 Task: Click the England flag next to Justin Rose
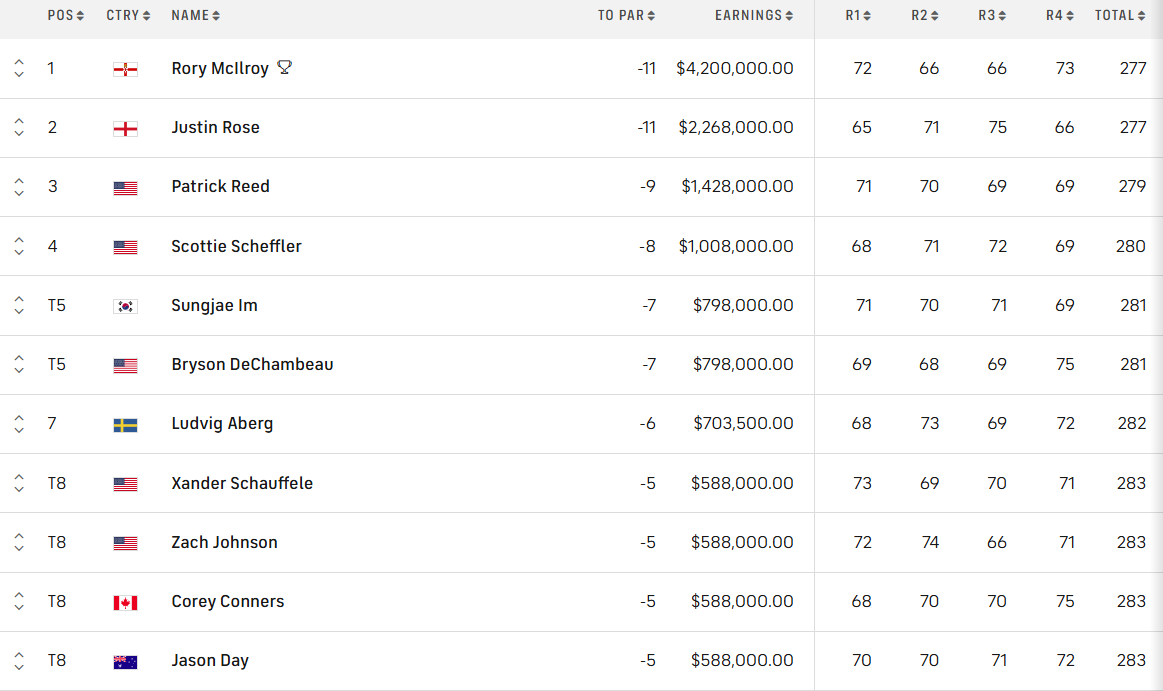click(x=125, y=128)
